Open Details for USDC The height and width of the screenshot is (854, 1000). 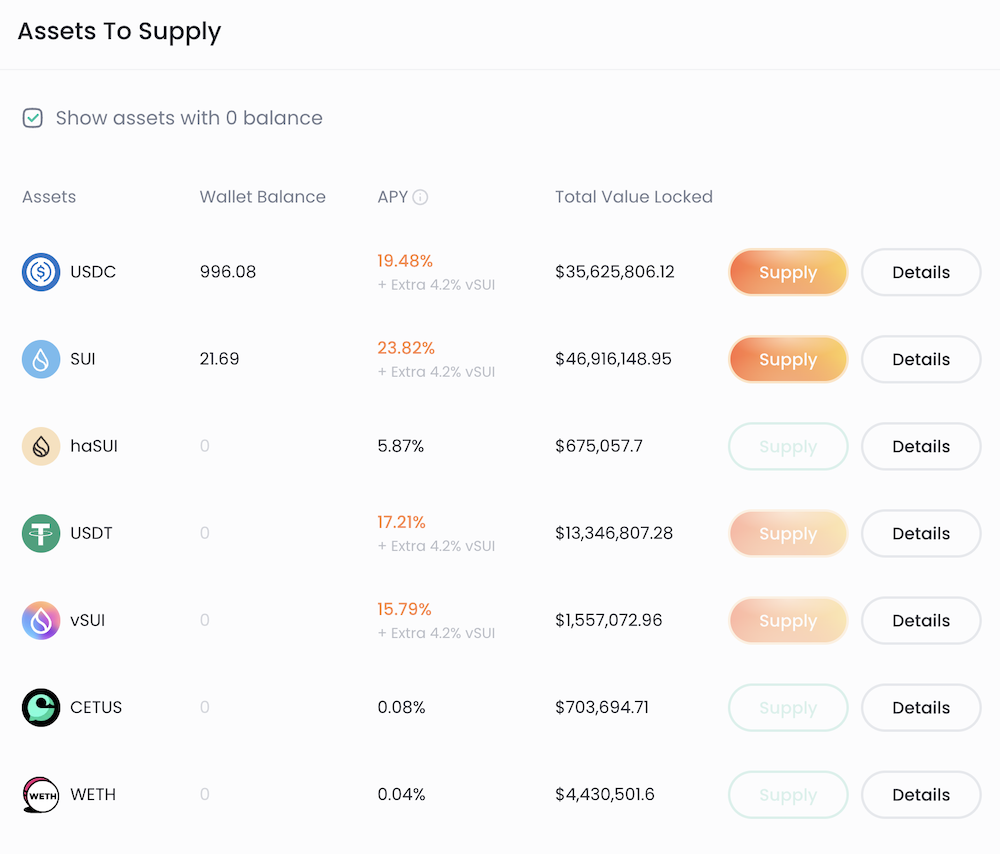(920, 272)
